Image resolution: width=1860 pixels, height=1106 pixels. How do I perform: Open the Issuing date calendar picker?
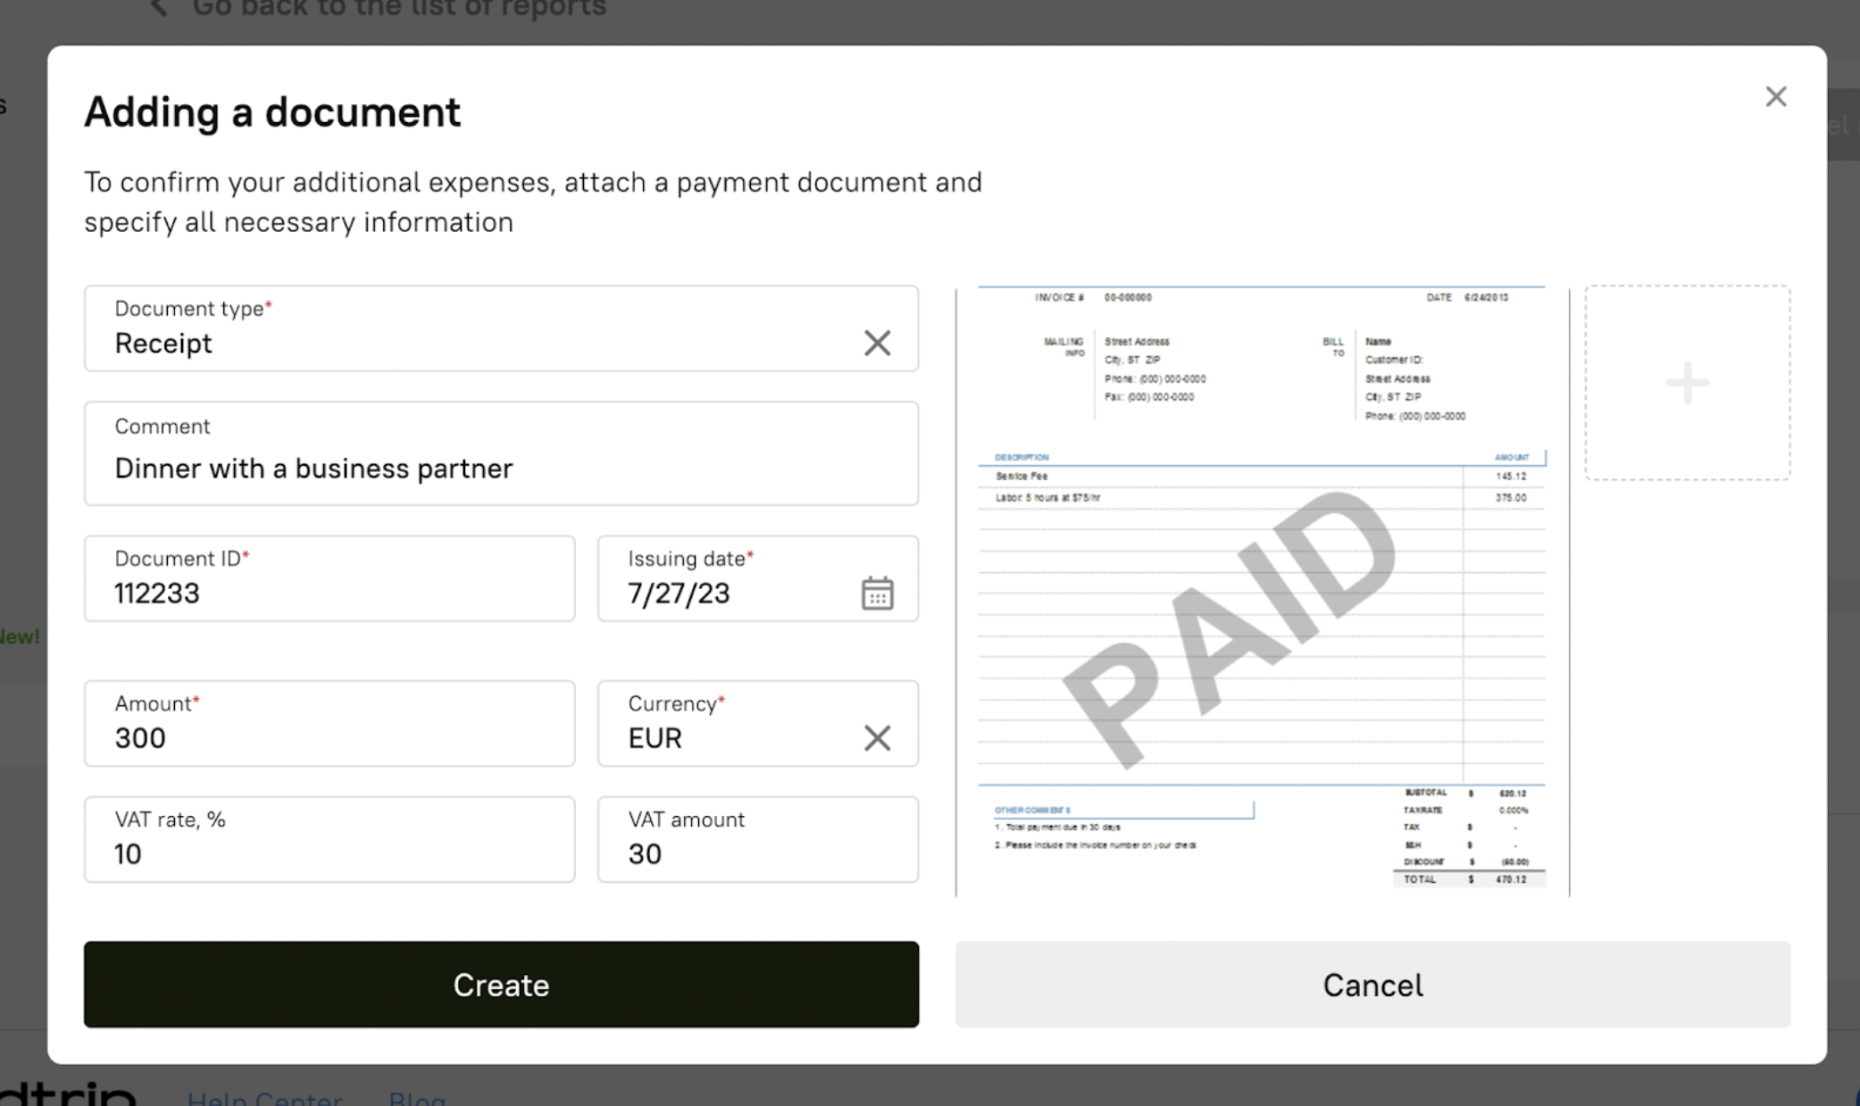(877, 593)
